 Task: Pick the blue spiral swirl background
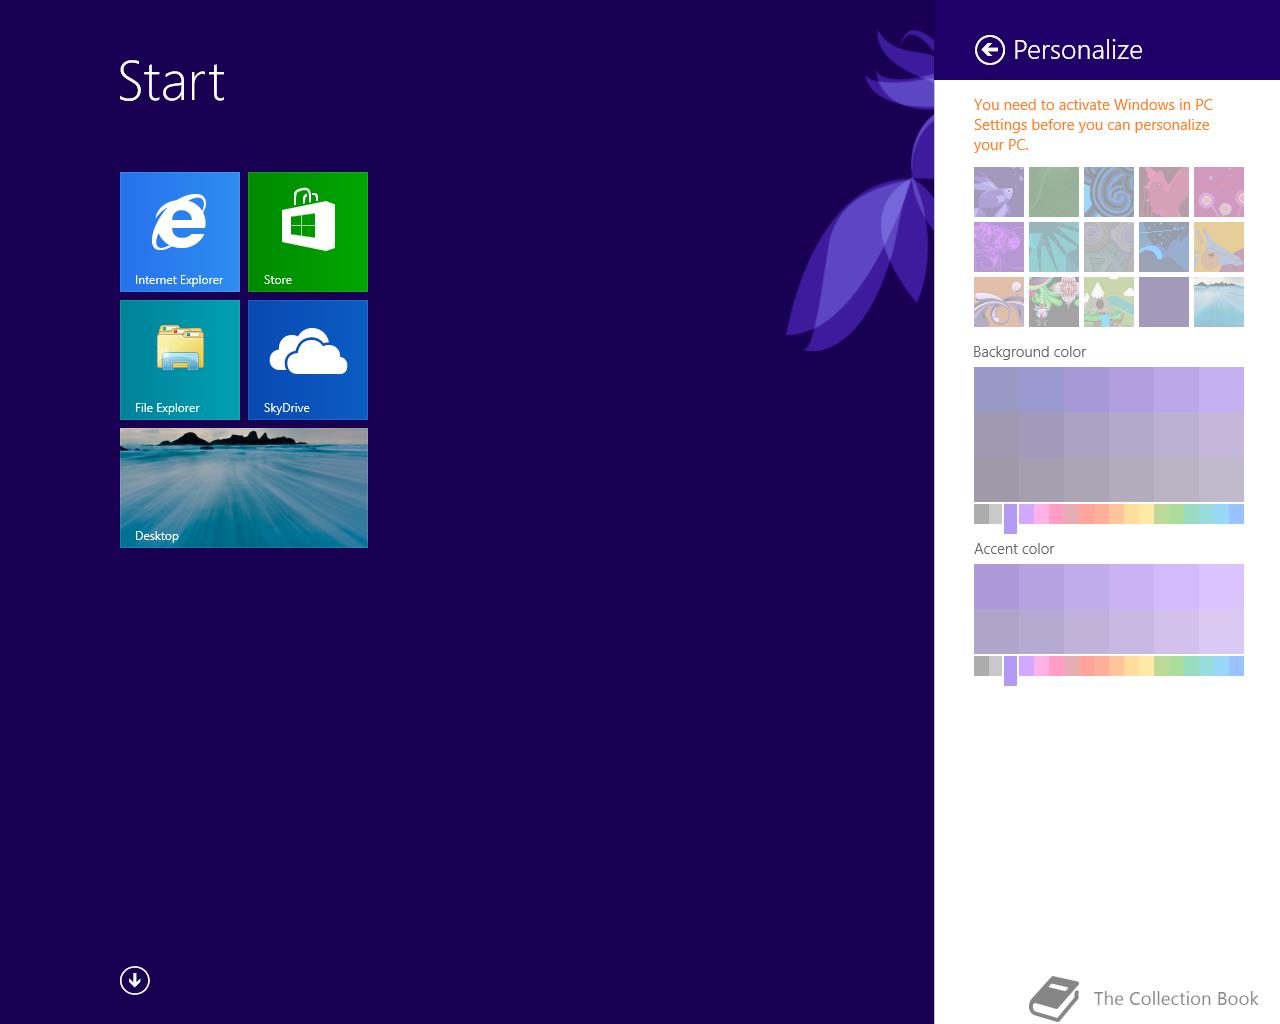1109,192
